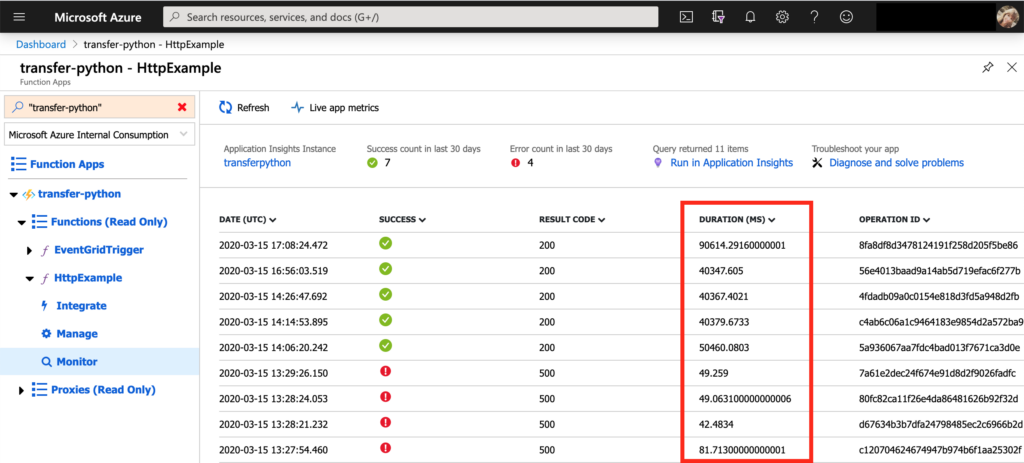Open the 2020-03-15 13:28:21.232 invocation

tap(273, 424)
